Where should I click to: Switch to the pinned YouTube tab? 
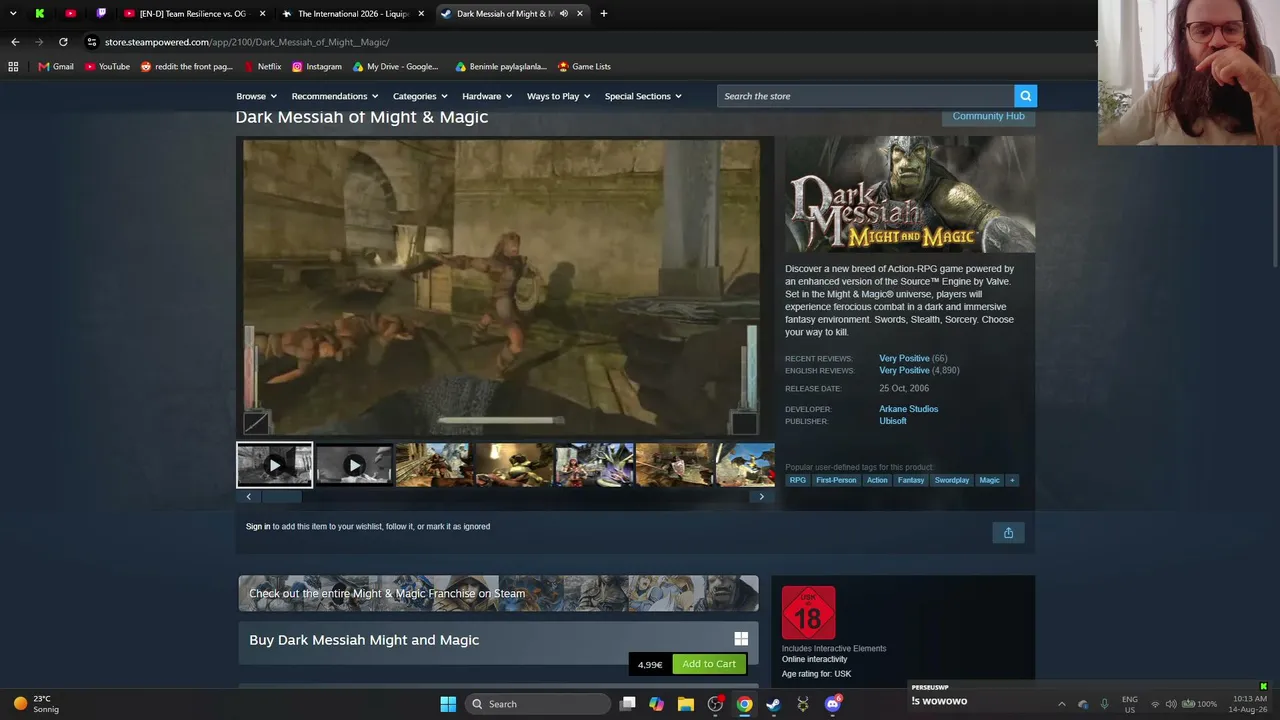pos(70,14)
